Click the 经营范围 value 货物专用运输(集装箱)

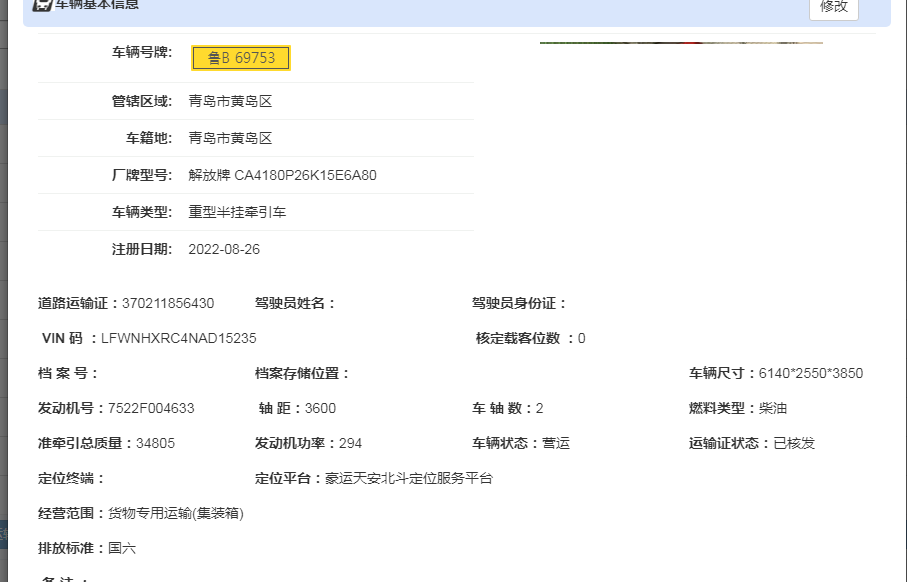tap(176, 513)
